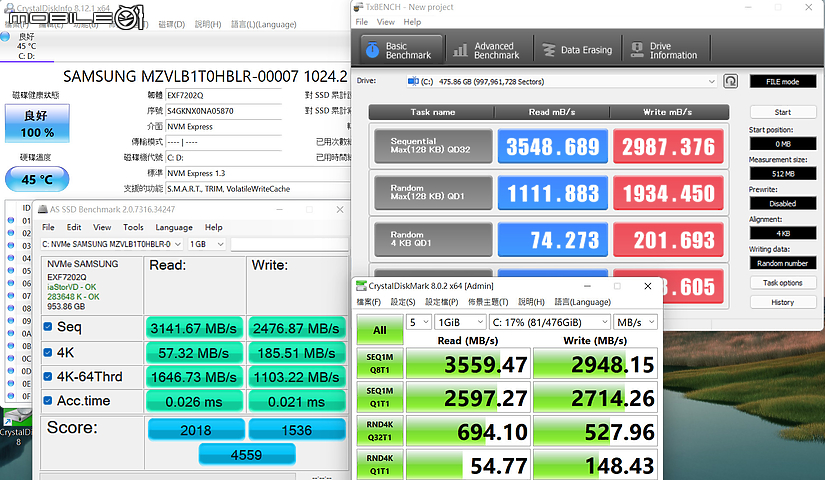This screenshot has height=480, width=825.
Task: Click Prewrite Disabled field
Action: pos(782,203)
